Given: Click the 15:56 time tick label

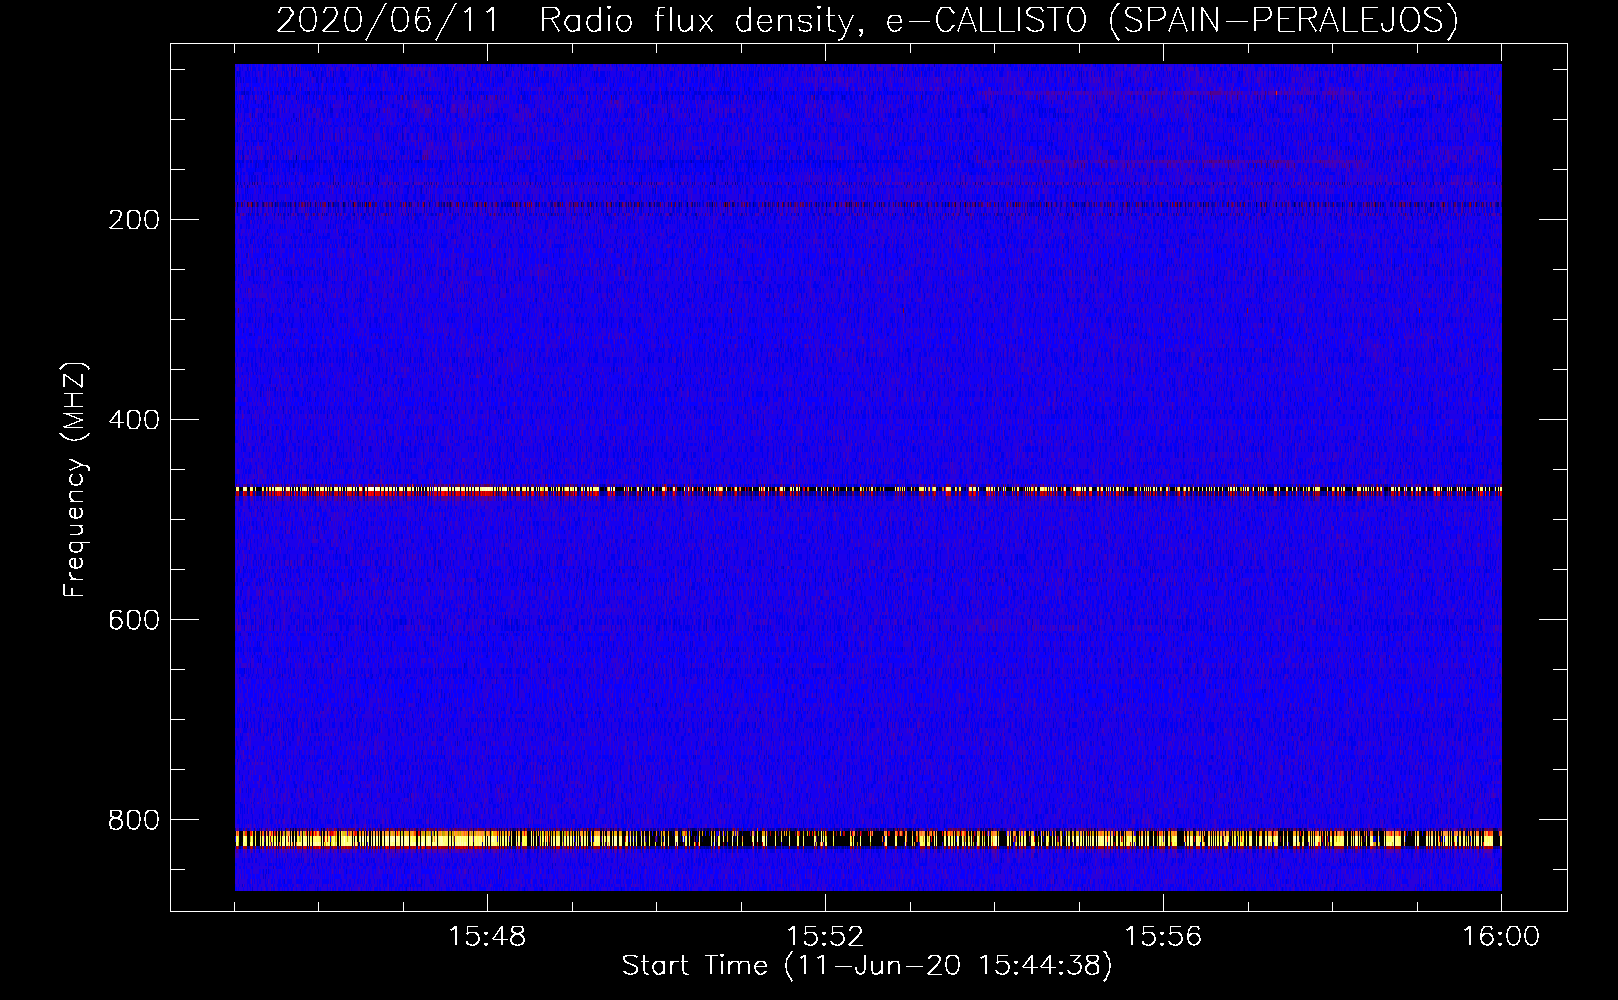Looking at the screenshot, I should click(1163, 937).
